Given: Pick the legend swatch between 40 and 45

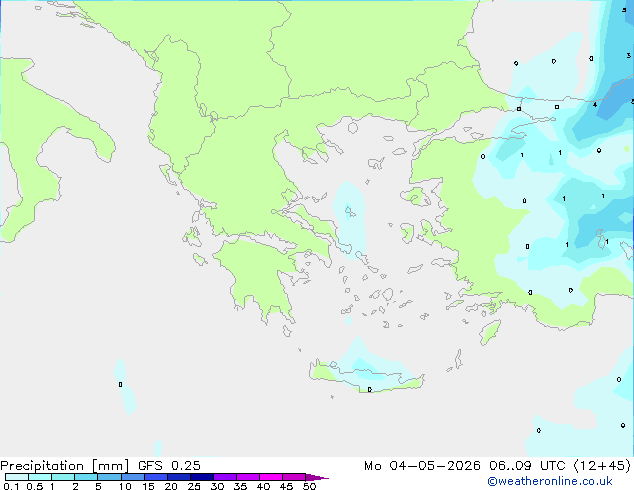Looking at the screenshot, I should (x=271, y=477).
